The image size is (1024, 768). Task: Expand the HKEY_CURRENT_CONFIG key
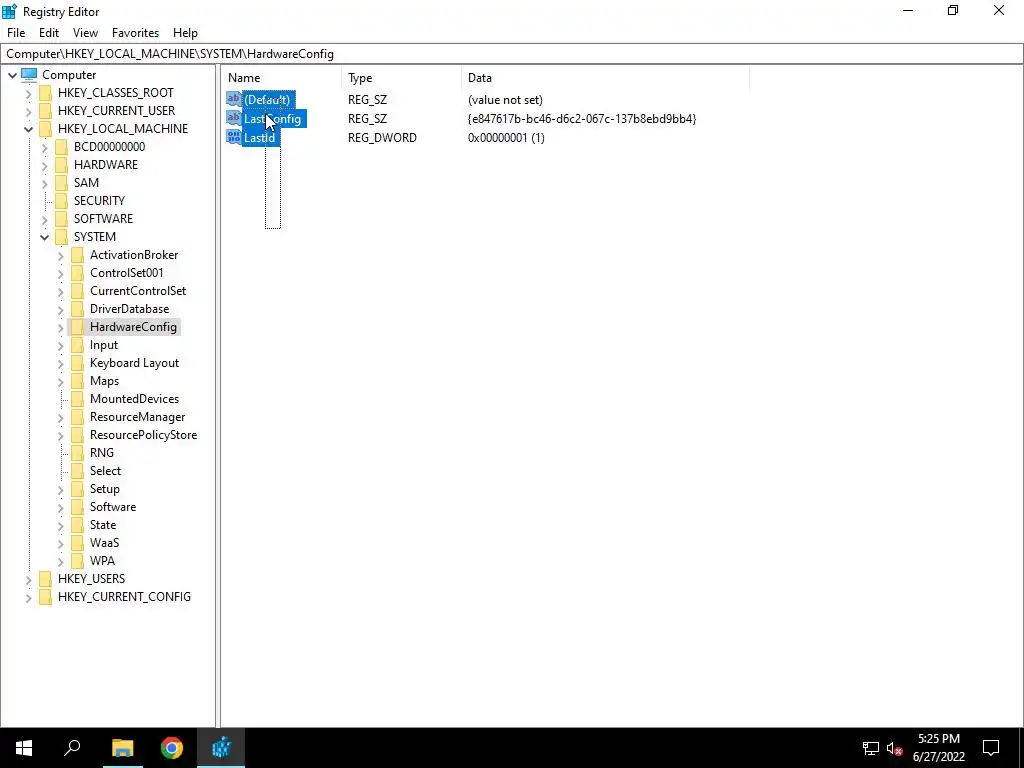[28, 597]
